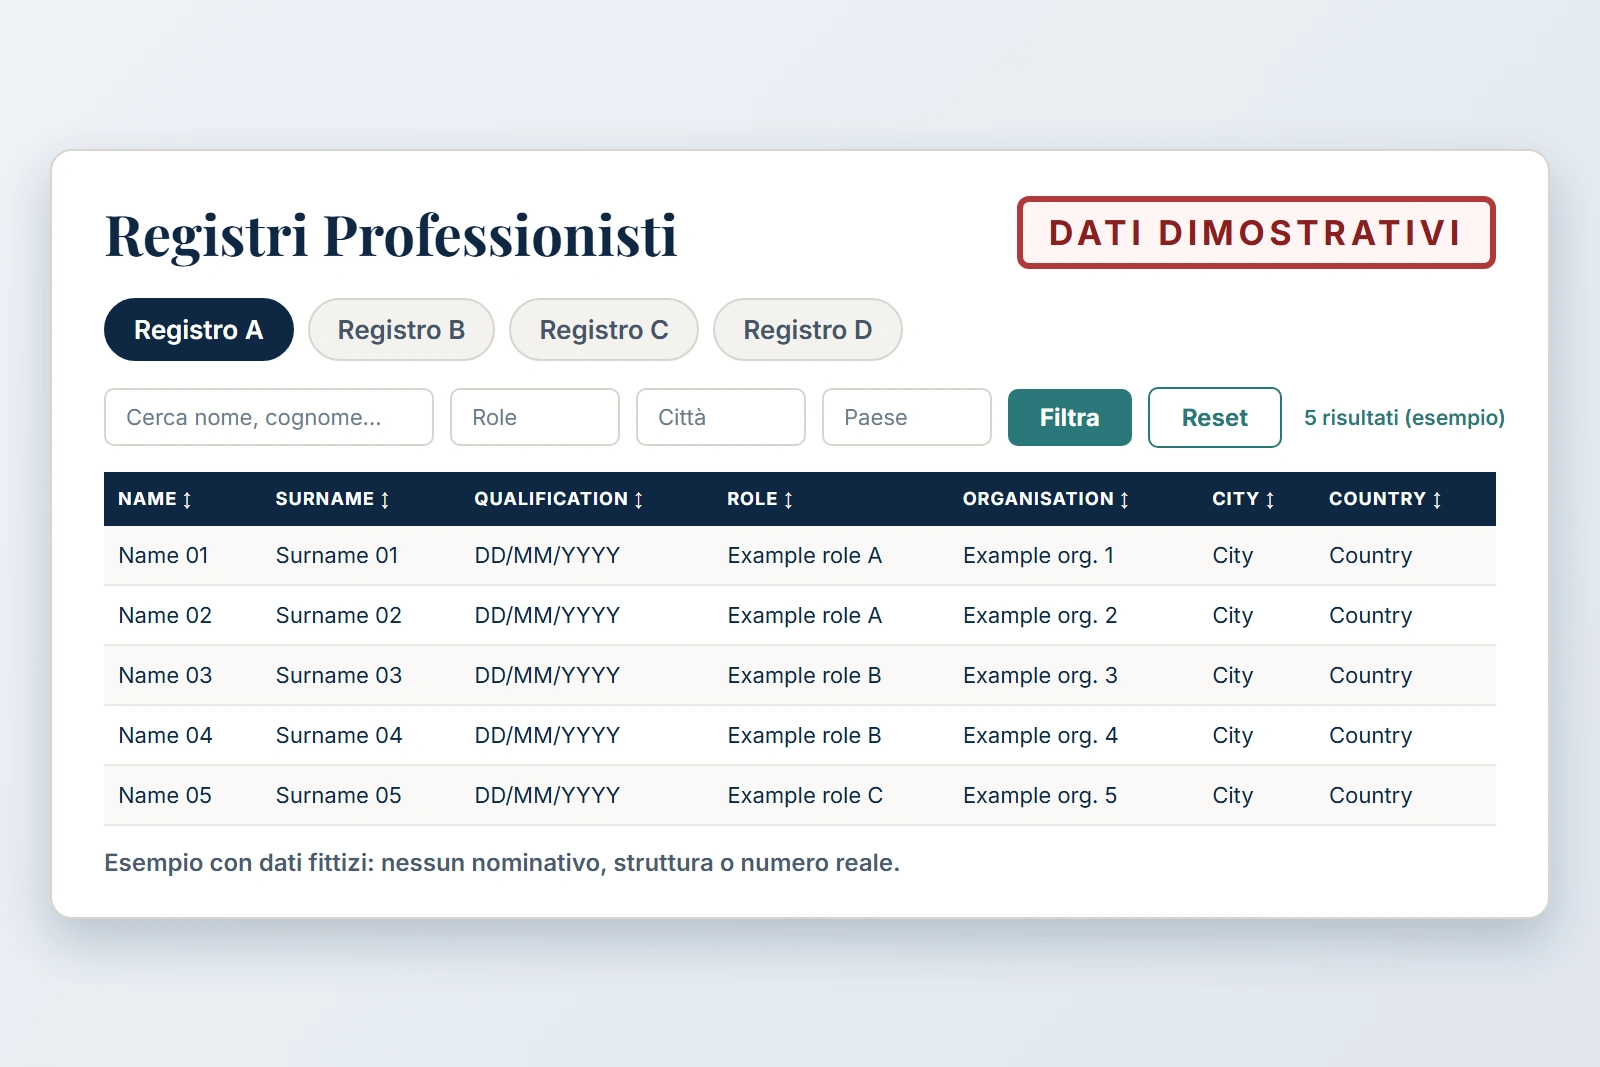
Task: Switch to the Registro A tab
Action: point(199,330)
